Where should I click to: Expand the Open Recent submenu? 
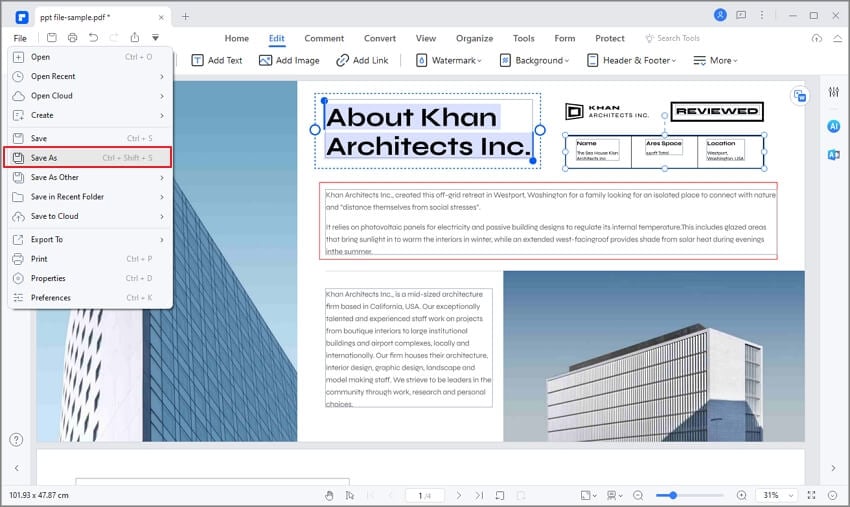click(x=90, y=76)
